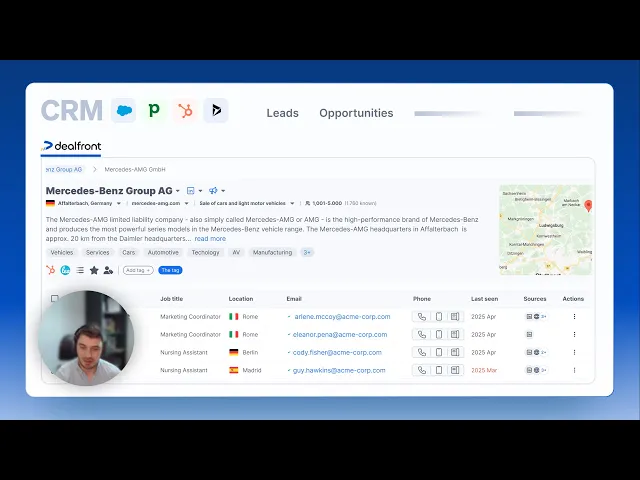Expand the Mercedes-Benz Group AG name dropdown

(178, 191)
